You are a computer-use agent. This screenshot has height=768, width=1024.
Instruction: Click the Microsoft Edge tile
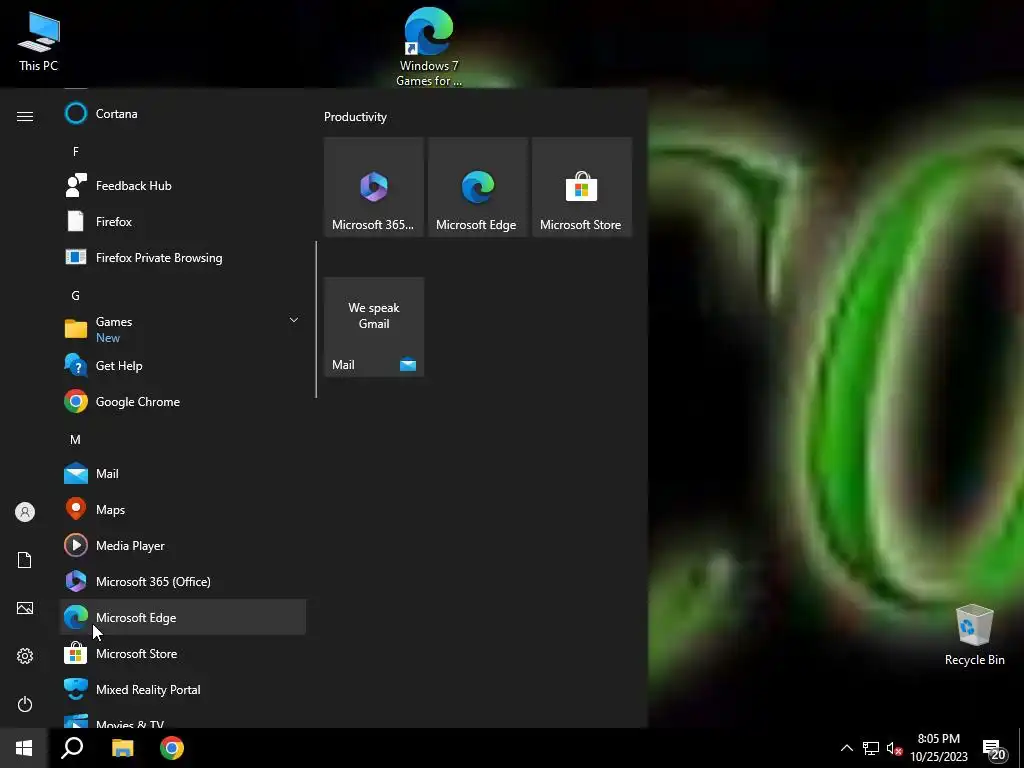(477, 187)
